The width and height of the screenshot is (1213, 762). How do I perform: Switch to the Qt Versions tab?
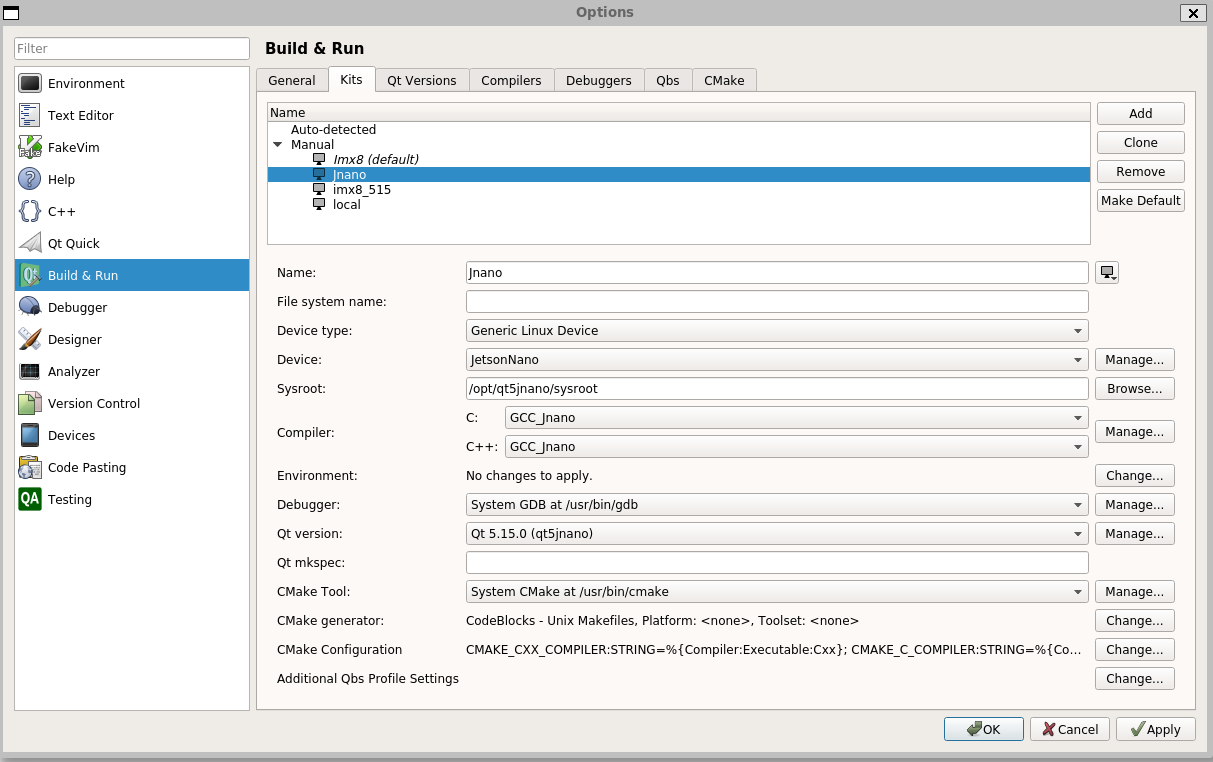click(422, 81)
